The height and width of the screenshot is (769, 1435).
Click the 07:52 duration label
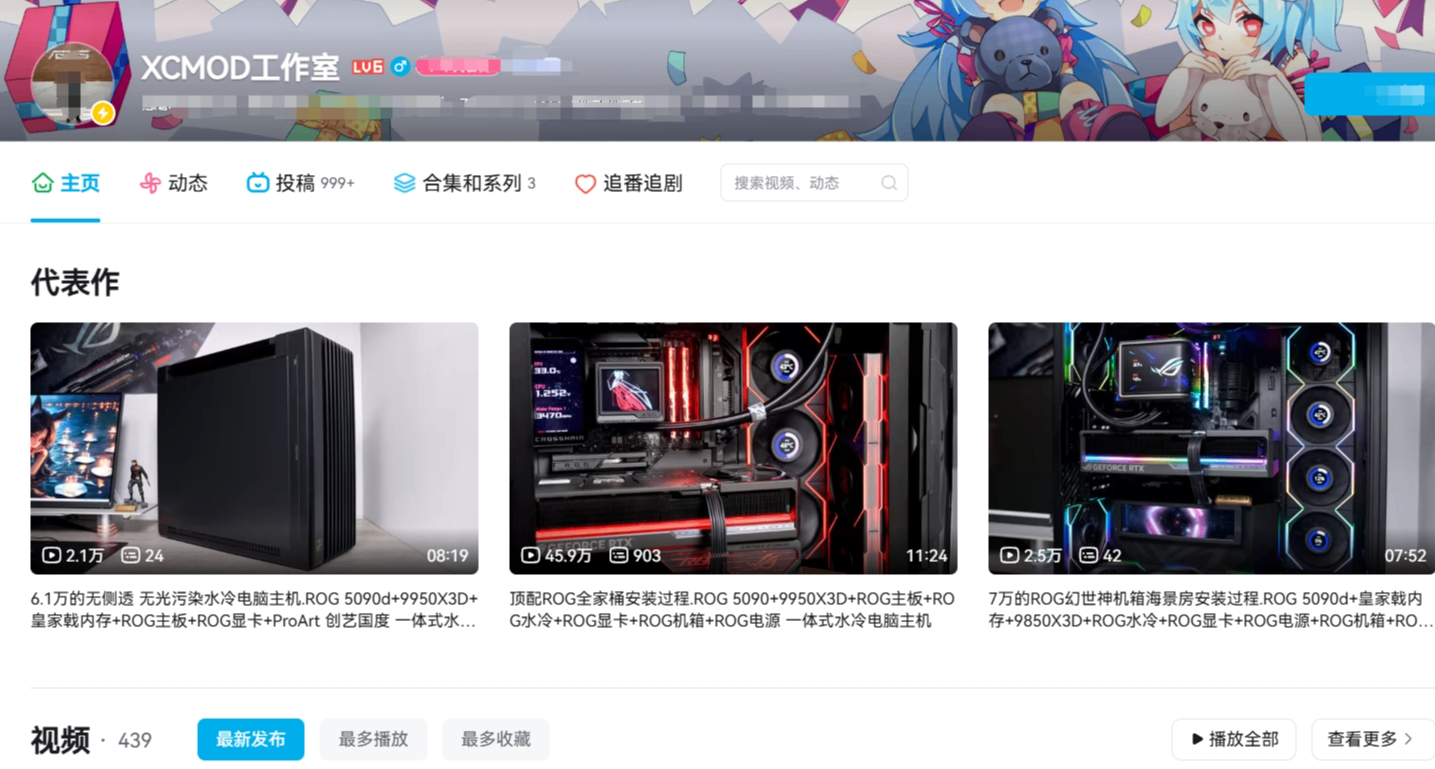click(1405, 555)
